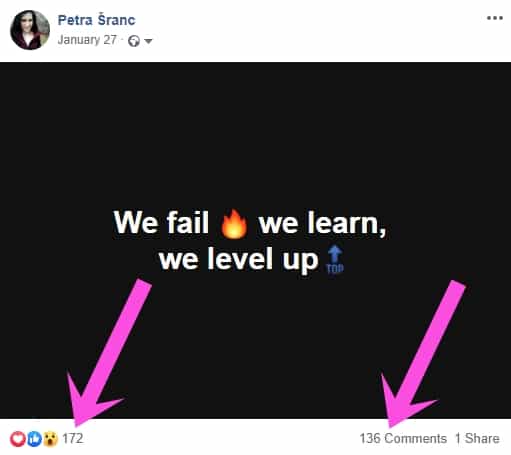
Task: Click the 'we level up' text line
Action: click(x=238, y=259)
